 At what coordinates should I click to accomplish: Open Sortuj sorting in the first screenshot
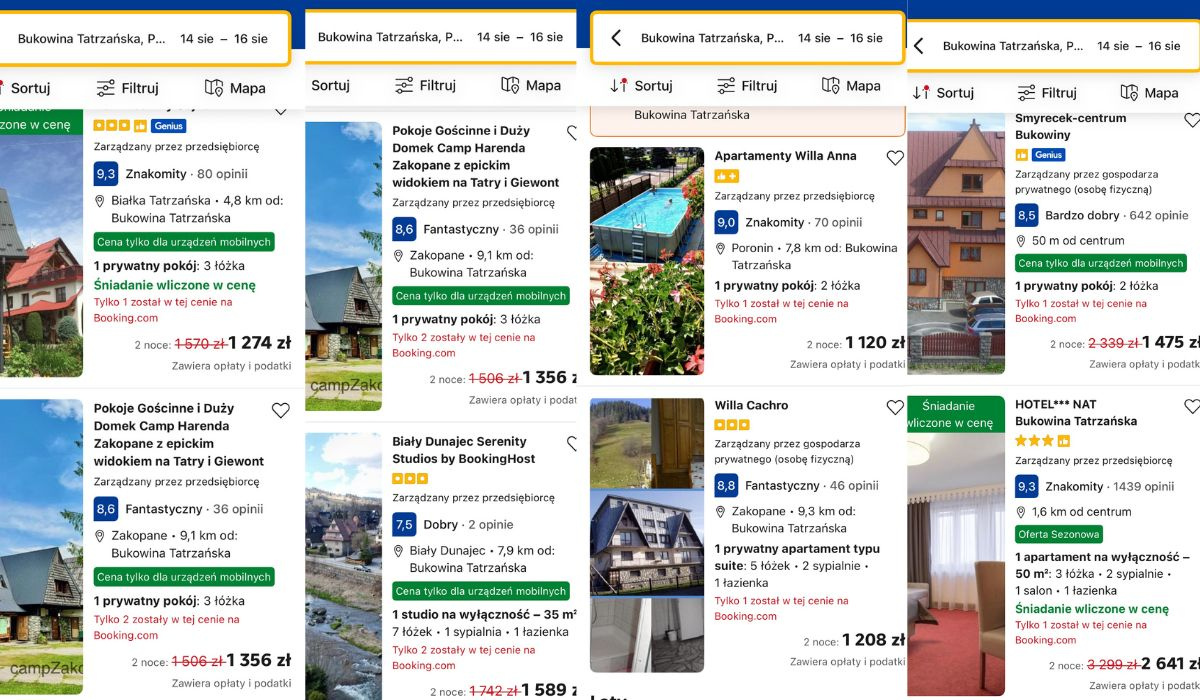[x=25, y=88]
